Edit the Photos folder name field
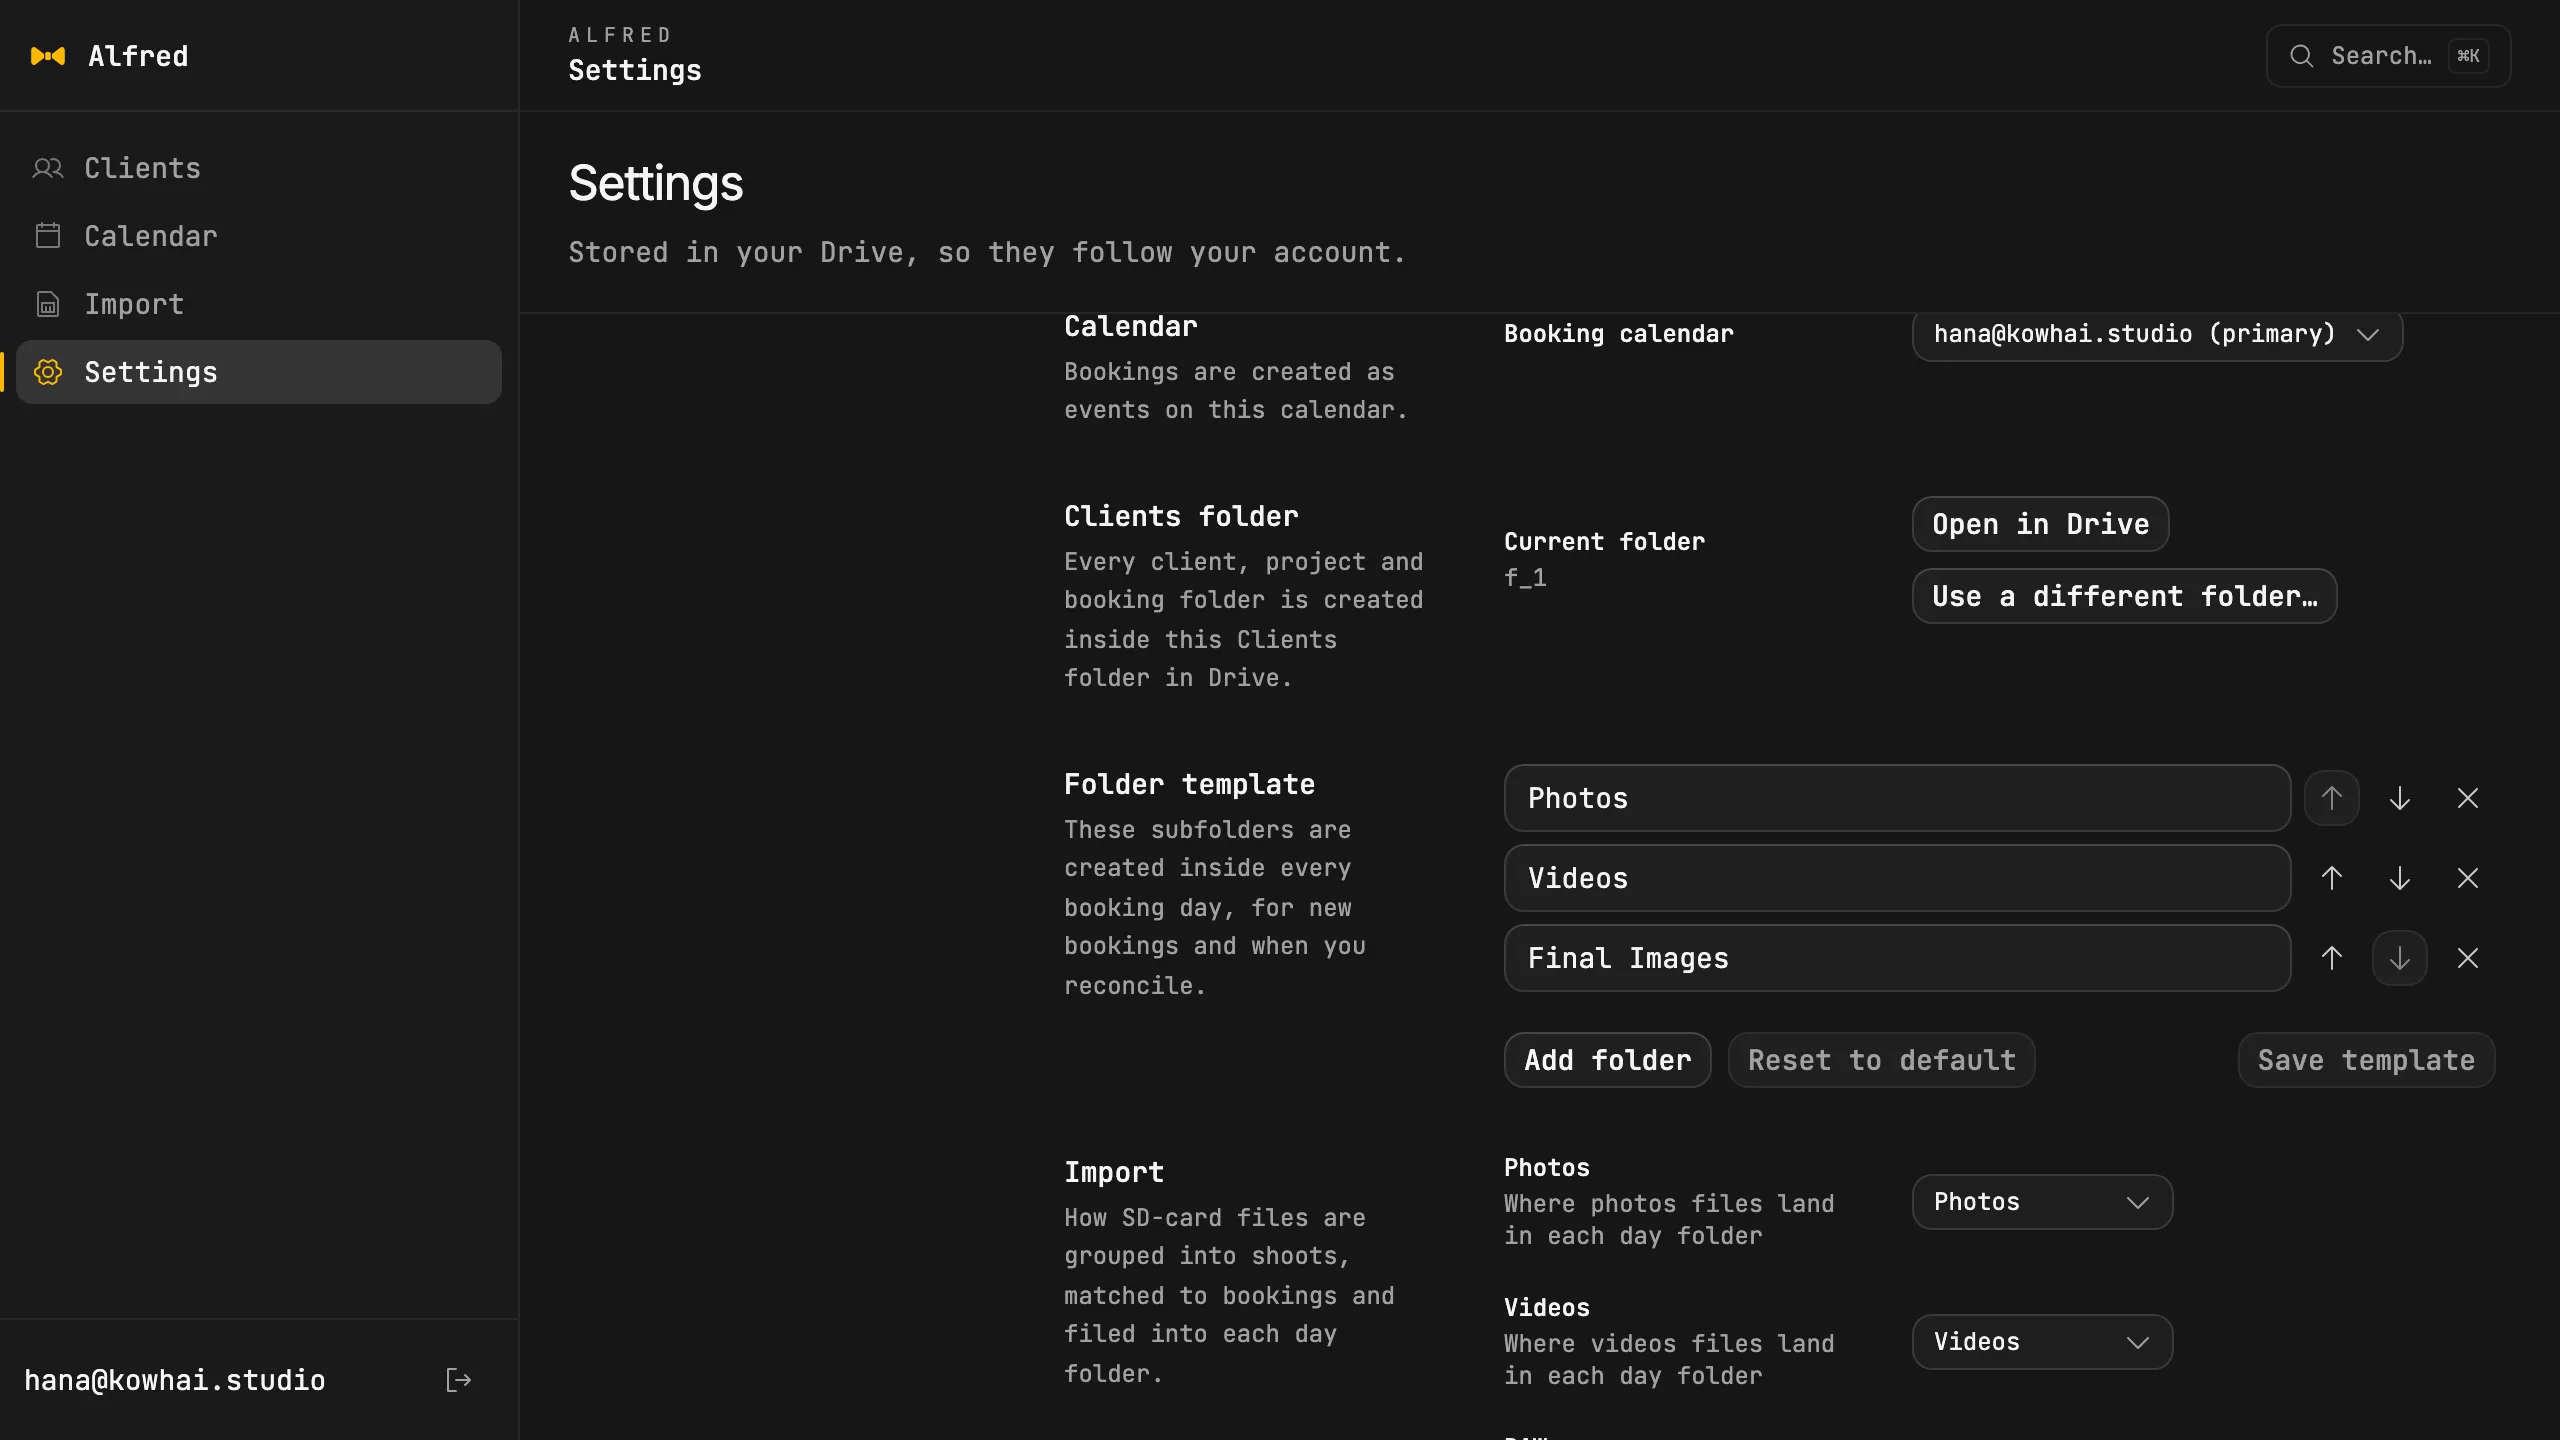This screenshot has height=1440, width=2560. click(1897, 798)
